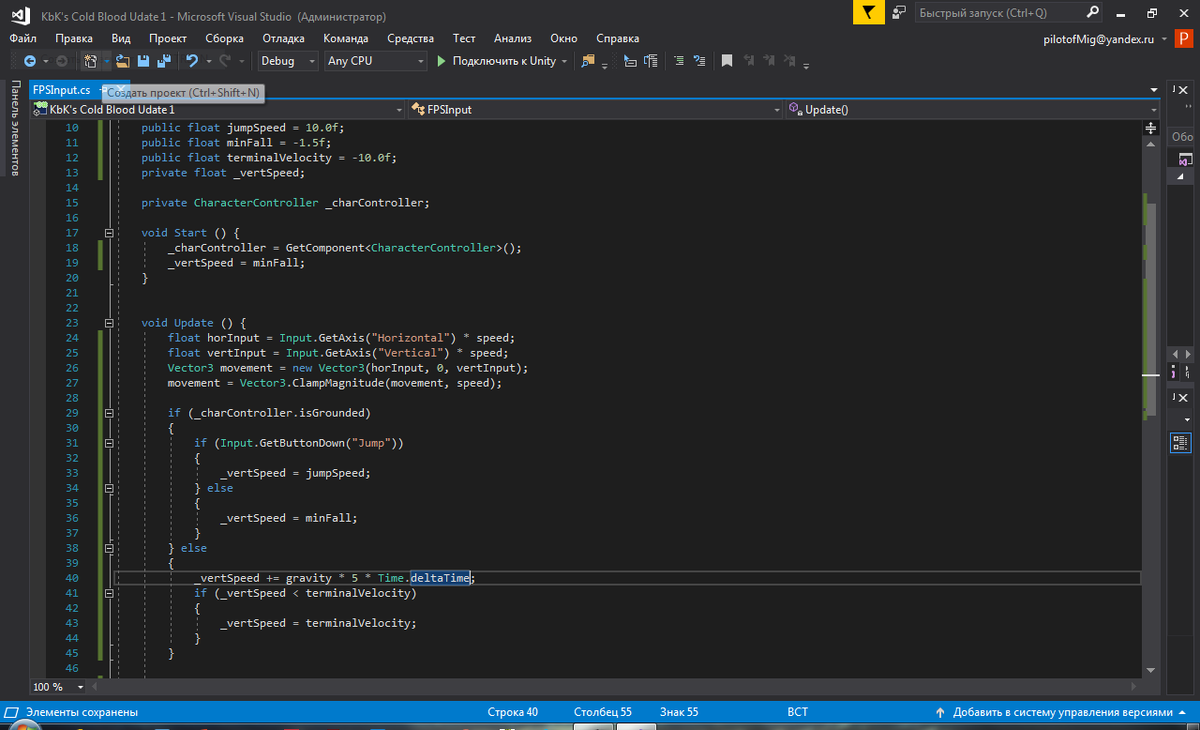
Task: Open the Debug configuration combo box
Action: point(286,61)
